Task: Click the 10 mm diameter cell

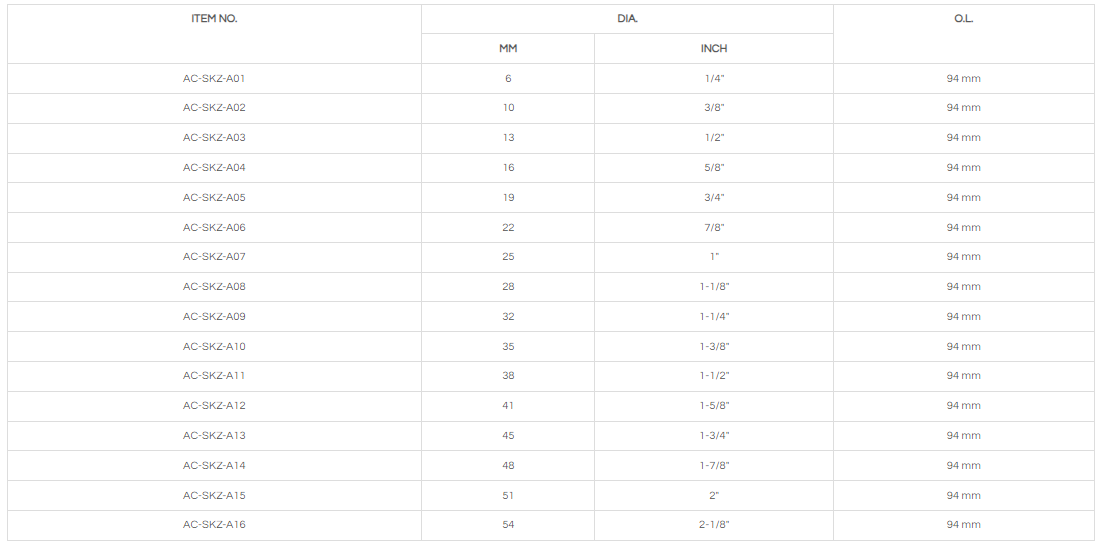Action: point(508,108)
